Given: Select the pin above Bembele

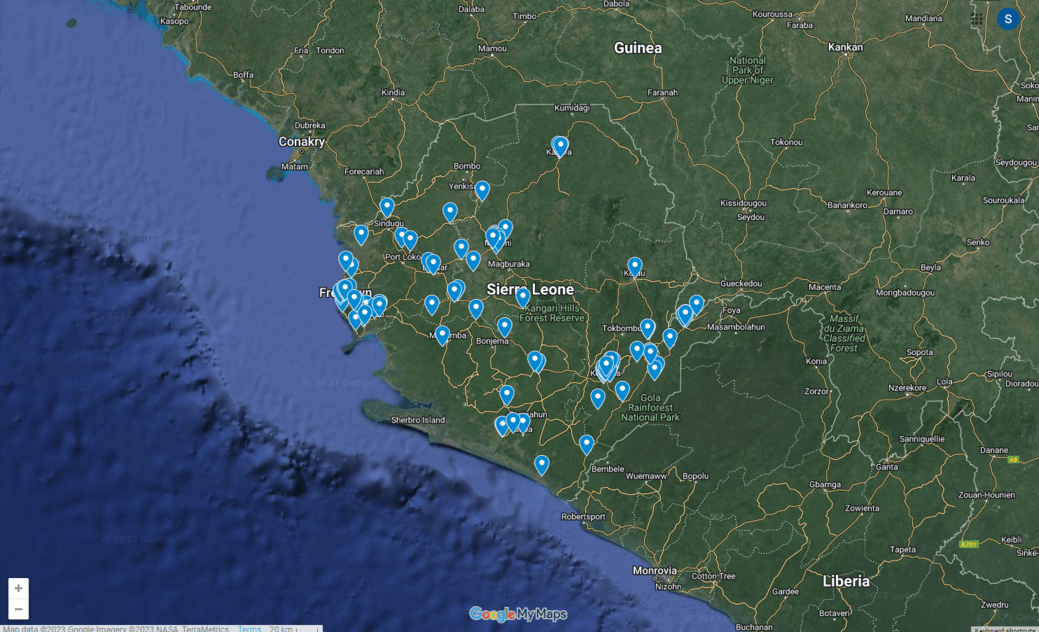Looking at the screenshot, I should pyautogui.click(x=586, y=445).
